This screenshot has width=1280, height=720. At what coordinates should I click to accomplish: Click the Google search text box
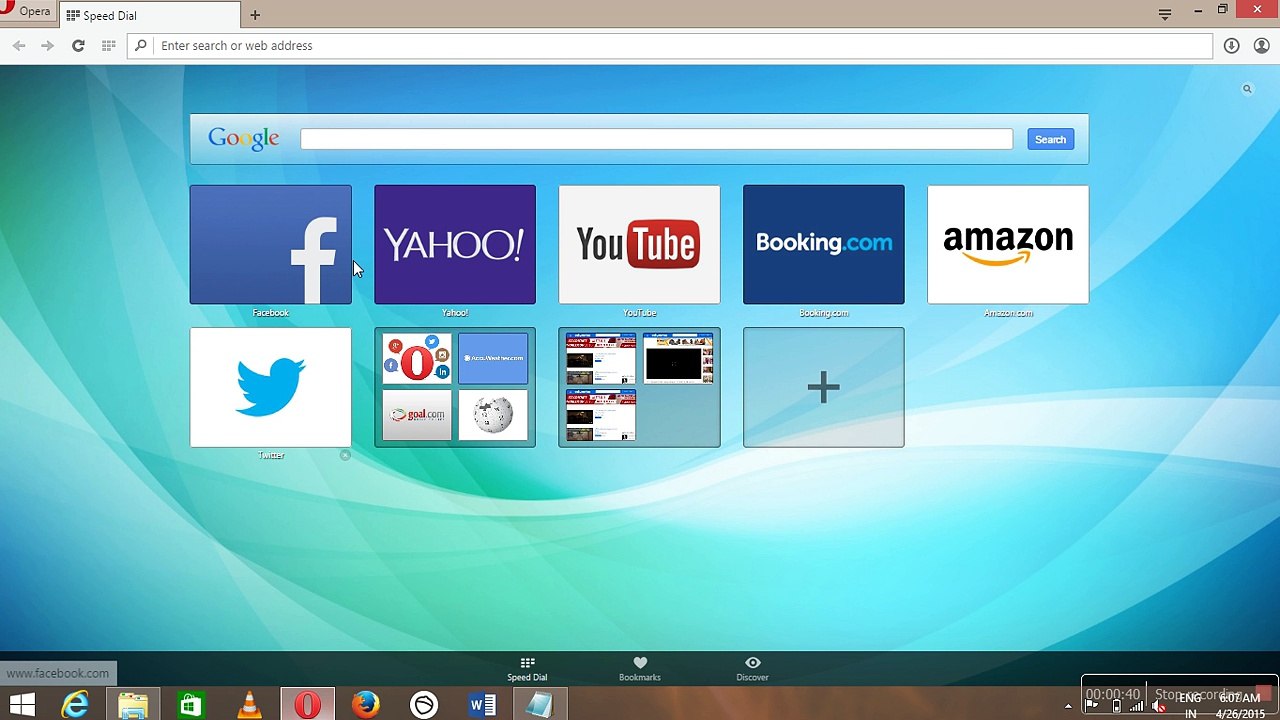tap(656, 139)
